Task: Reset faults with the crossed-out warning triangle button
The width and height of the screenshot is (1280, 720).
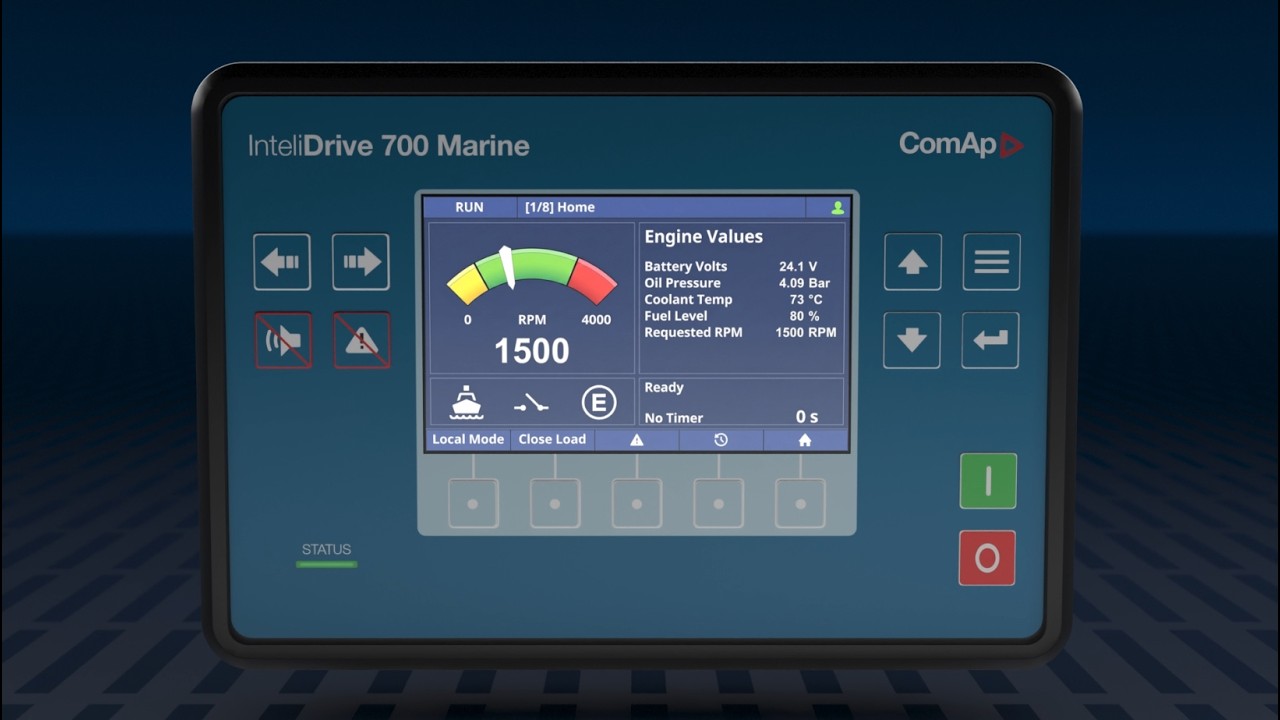Action: pyautogui.click(x=361, y=340)
